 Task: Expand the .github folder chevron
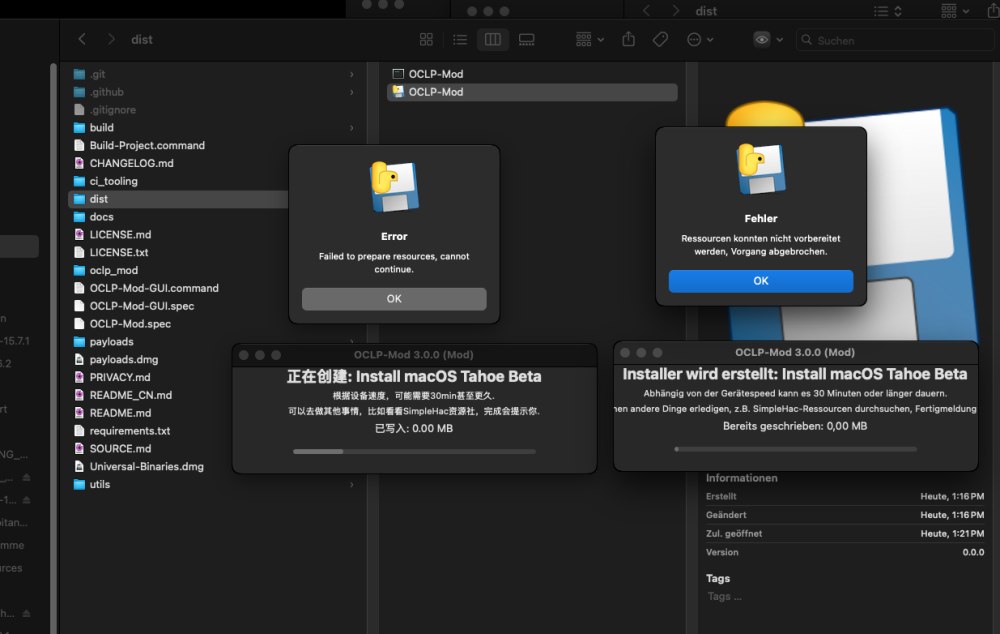[x=351, y=92]
